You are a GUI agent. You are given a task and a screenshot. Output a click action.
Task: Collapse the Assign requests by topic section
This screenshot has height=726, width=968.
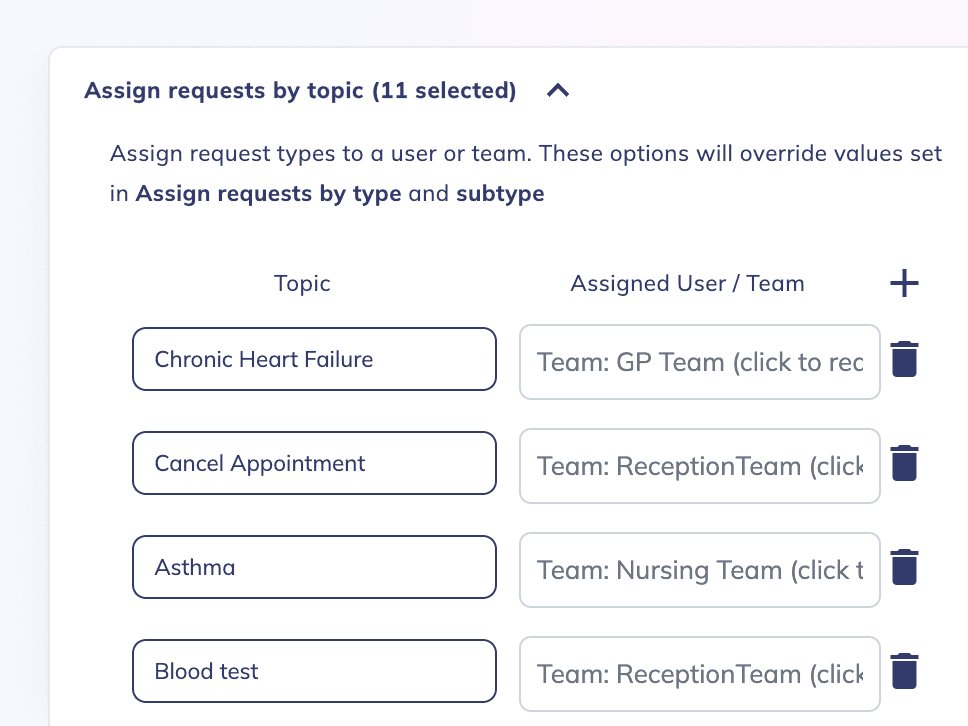[557, 90]
